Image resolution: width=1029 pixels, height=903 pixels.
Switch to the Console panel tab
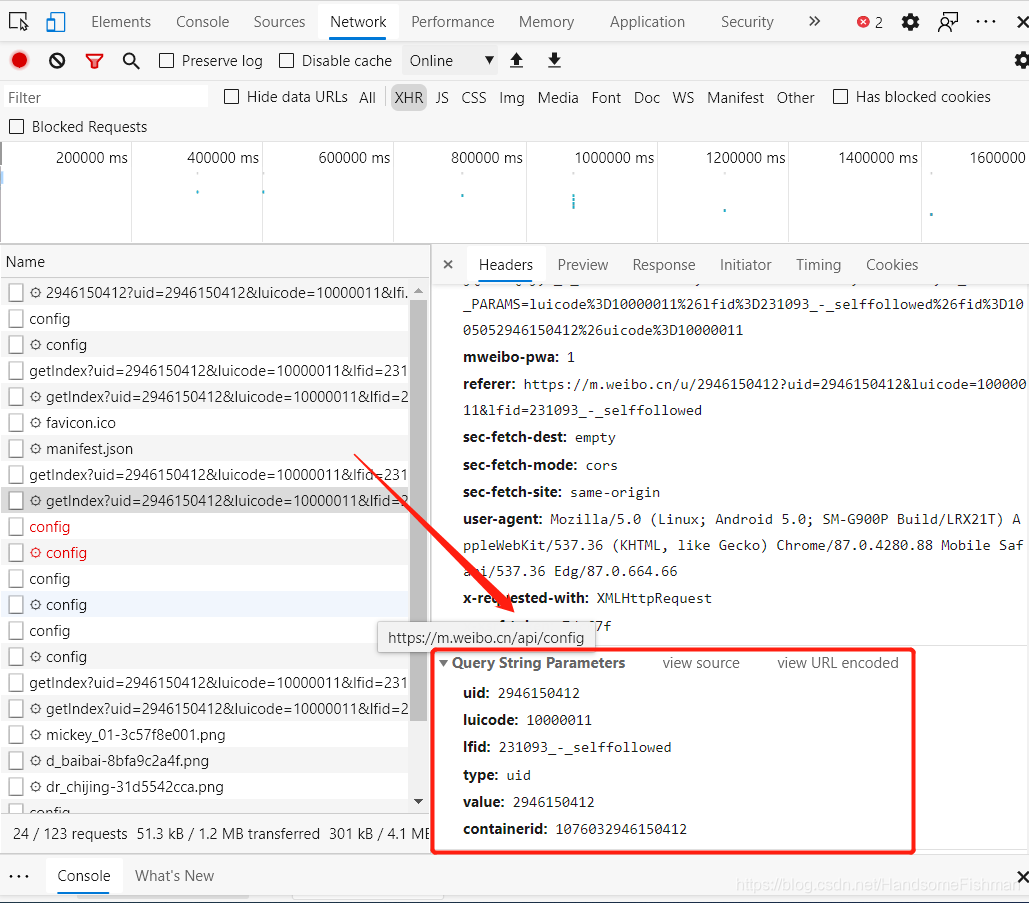click(202, 22)
